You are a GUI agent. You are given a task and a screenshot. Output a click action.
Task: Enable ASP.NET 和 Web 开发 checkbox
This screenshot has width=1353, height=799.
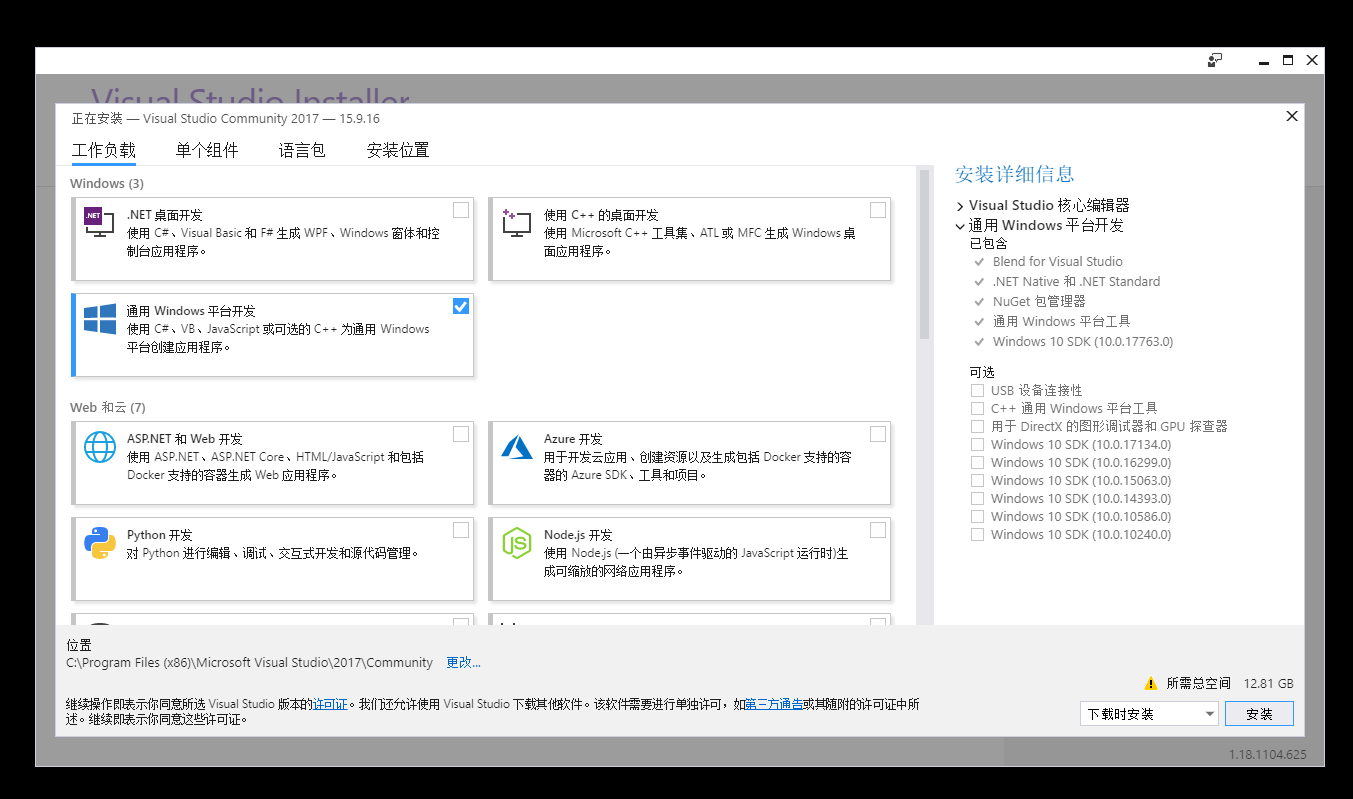pyautogui.click(x=461, y=434)
